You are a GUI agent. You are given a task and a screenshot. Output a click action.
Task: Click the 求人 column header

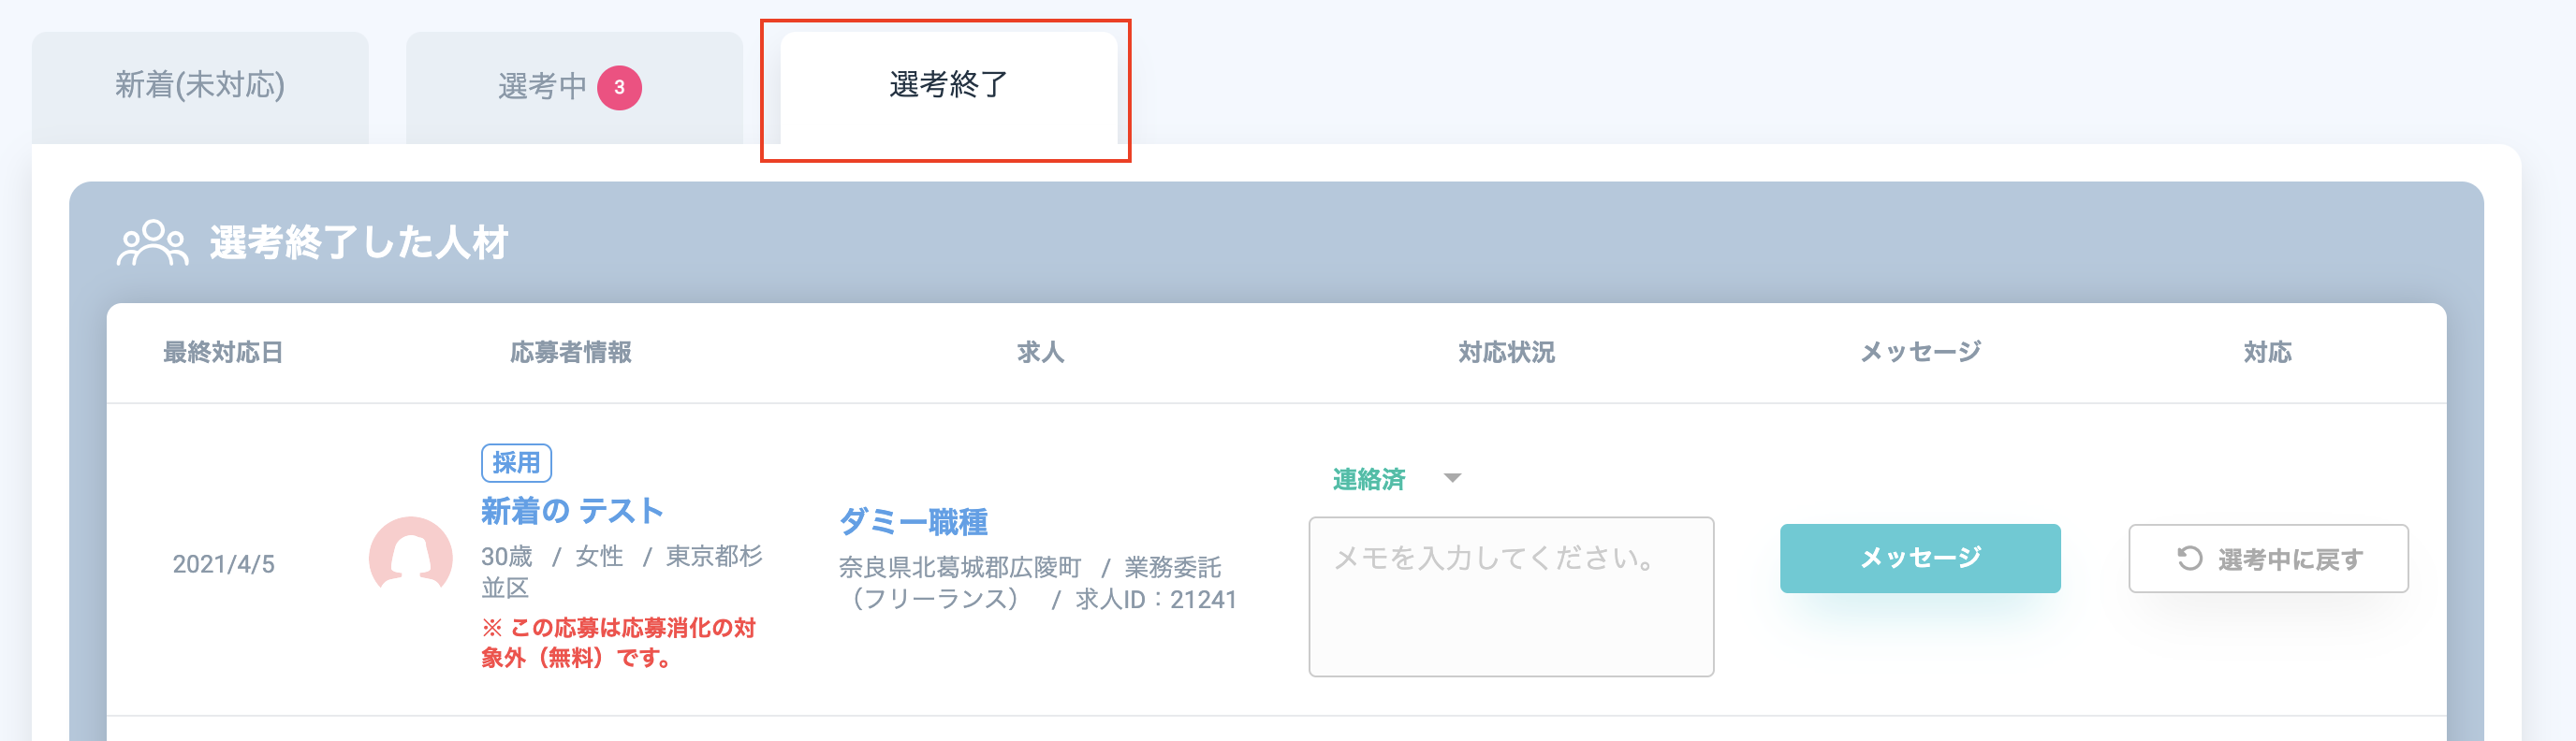coord(1040,352)
